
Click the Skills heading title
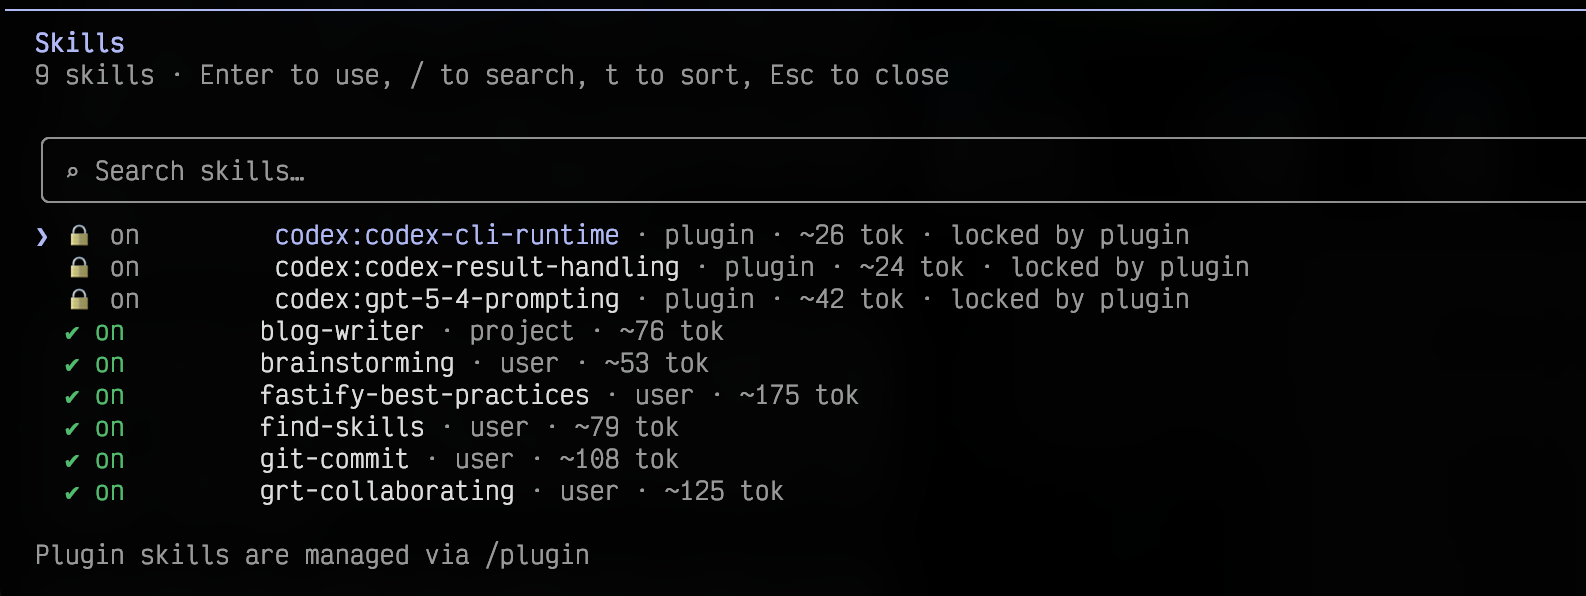[80, 43]
